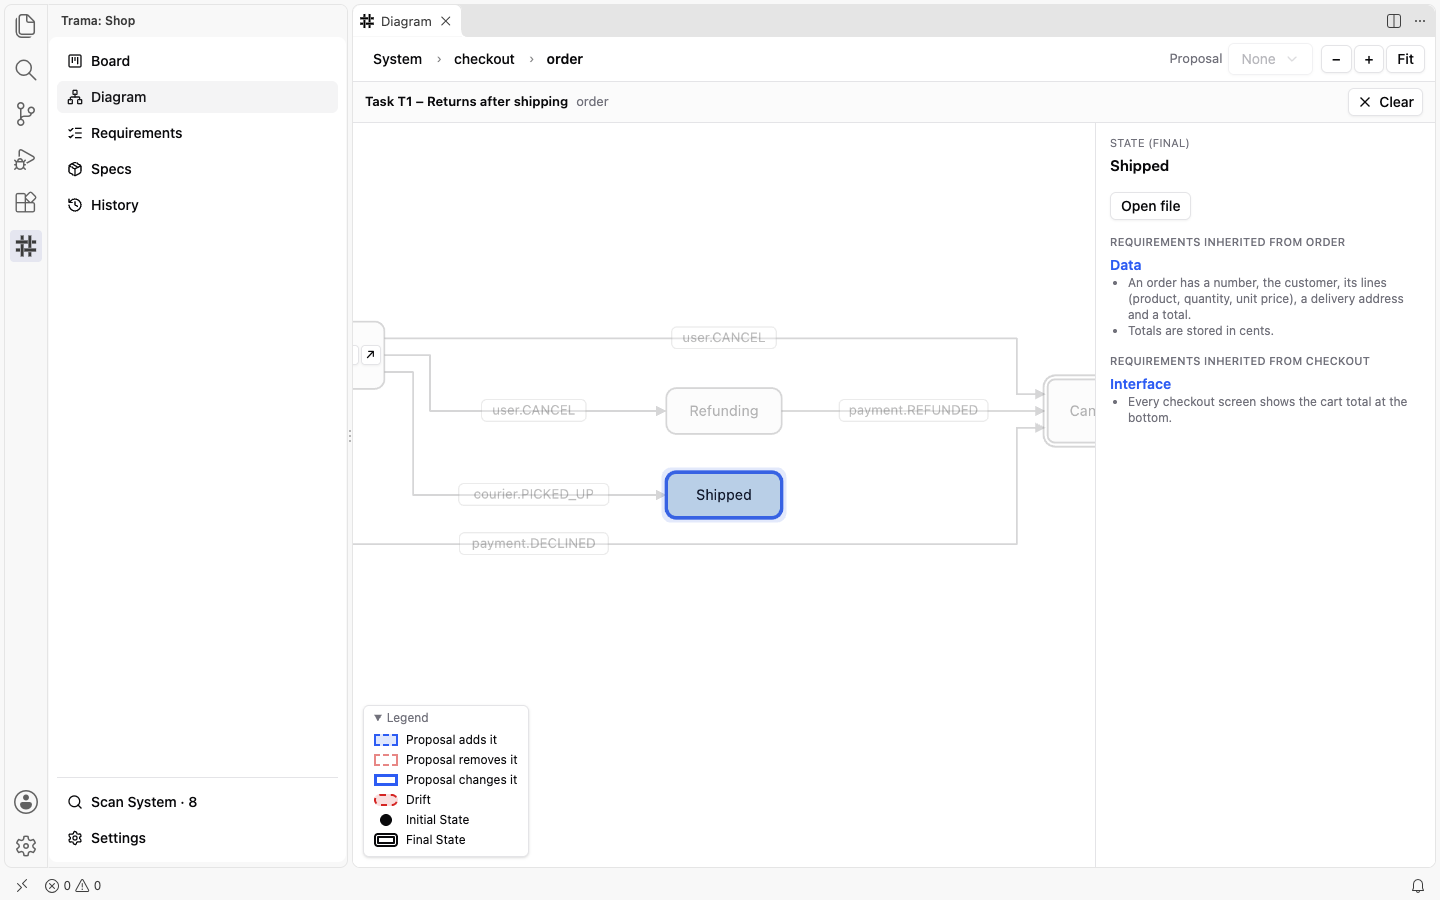Click the courier.PICKED_UP transition label
This screenshot has height=900, width=1440.
tap(534, 494)
